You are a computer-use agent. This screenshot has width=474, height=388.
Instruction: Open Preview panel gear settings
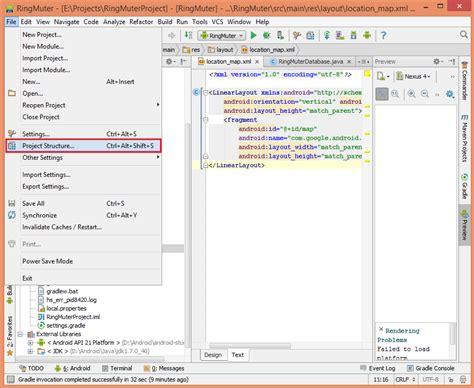[437, 61]
